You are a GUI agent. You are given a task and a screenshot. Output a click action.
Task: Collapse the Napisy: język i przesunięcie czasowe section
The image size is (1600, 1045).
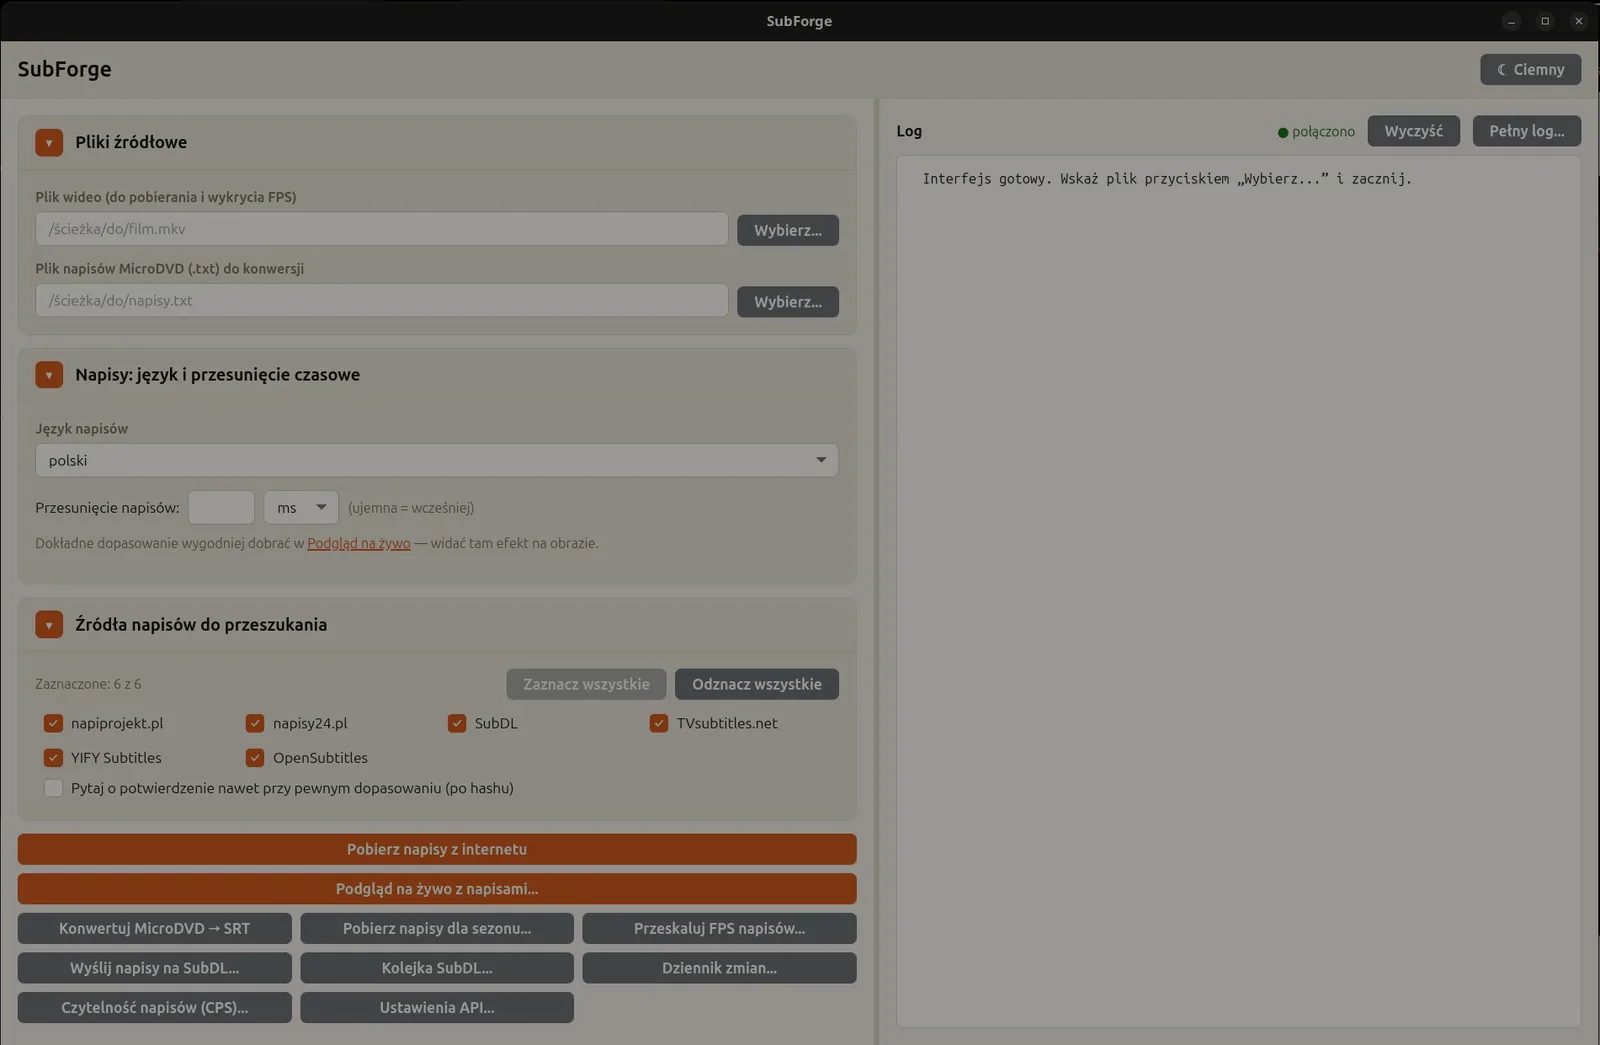[x=49, y=375]
